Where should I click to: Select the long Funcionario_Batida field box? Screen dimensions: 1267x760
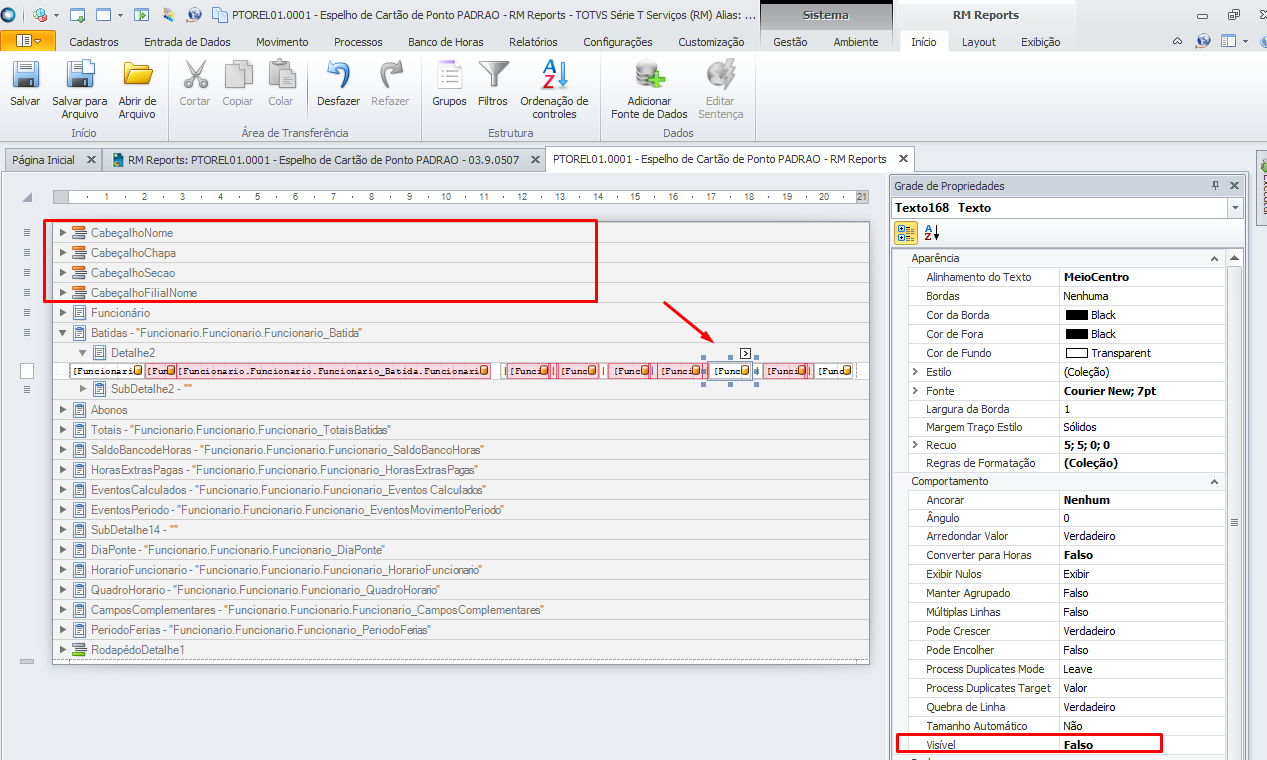coord(334,371)
